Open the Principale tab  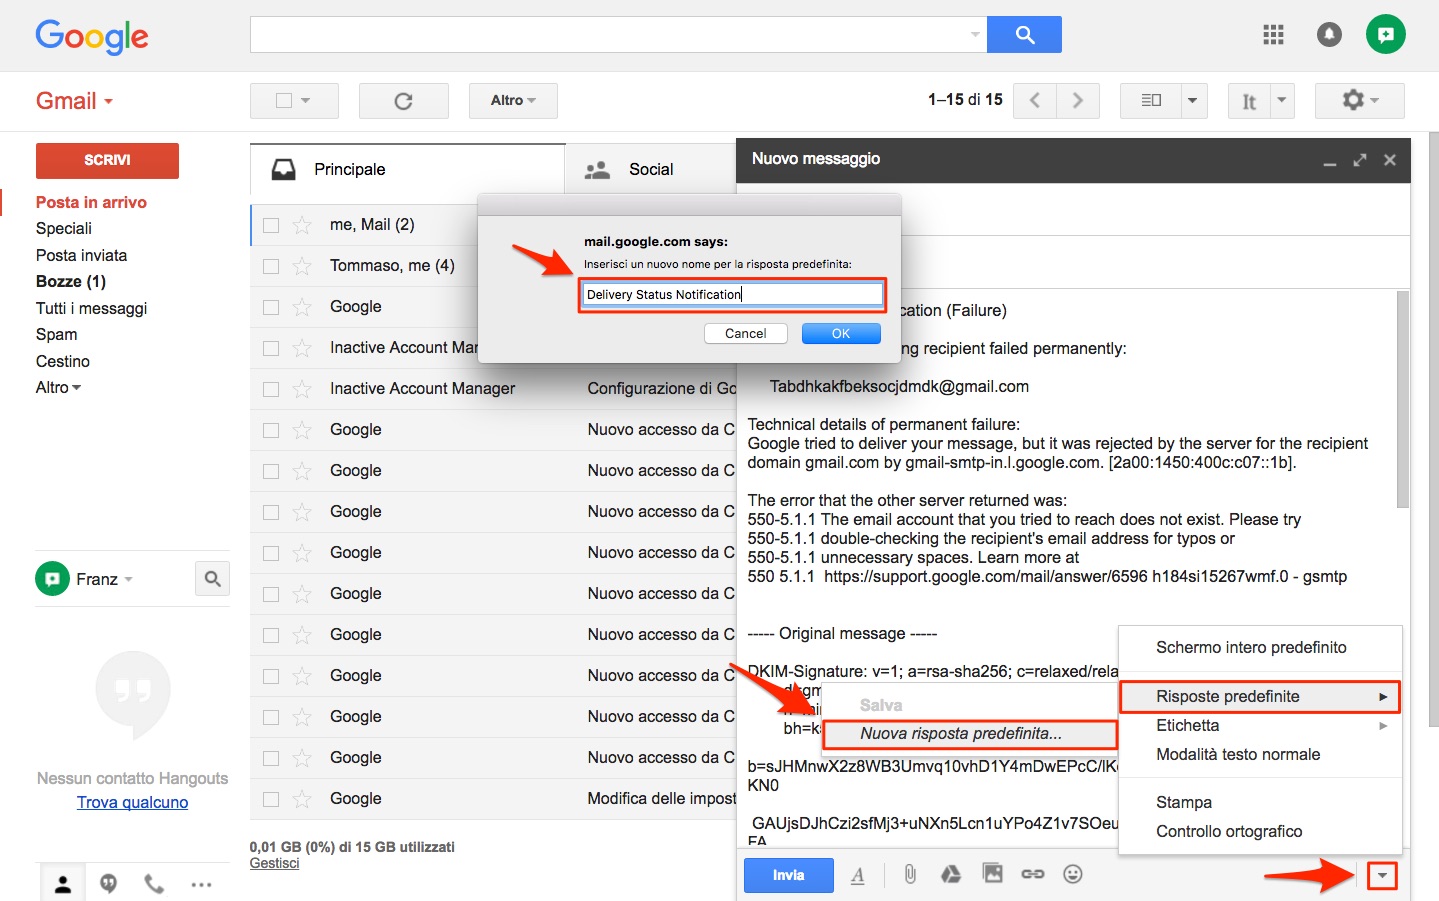(408, 169)
